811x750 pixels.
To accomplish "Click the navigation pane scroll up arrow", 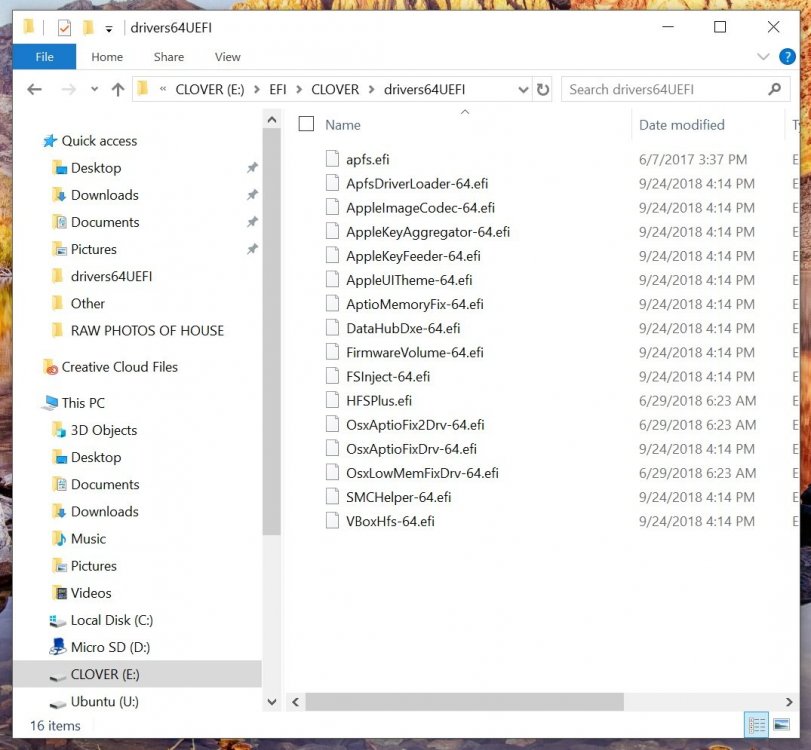I will point(272,120).
